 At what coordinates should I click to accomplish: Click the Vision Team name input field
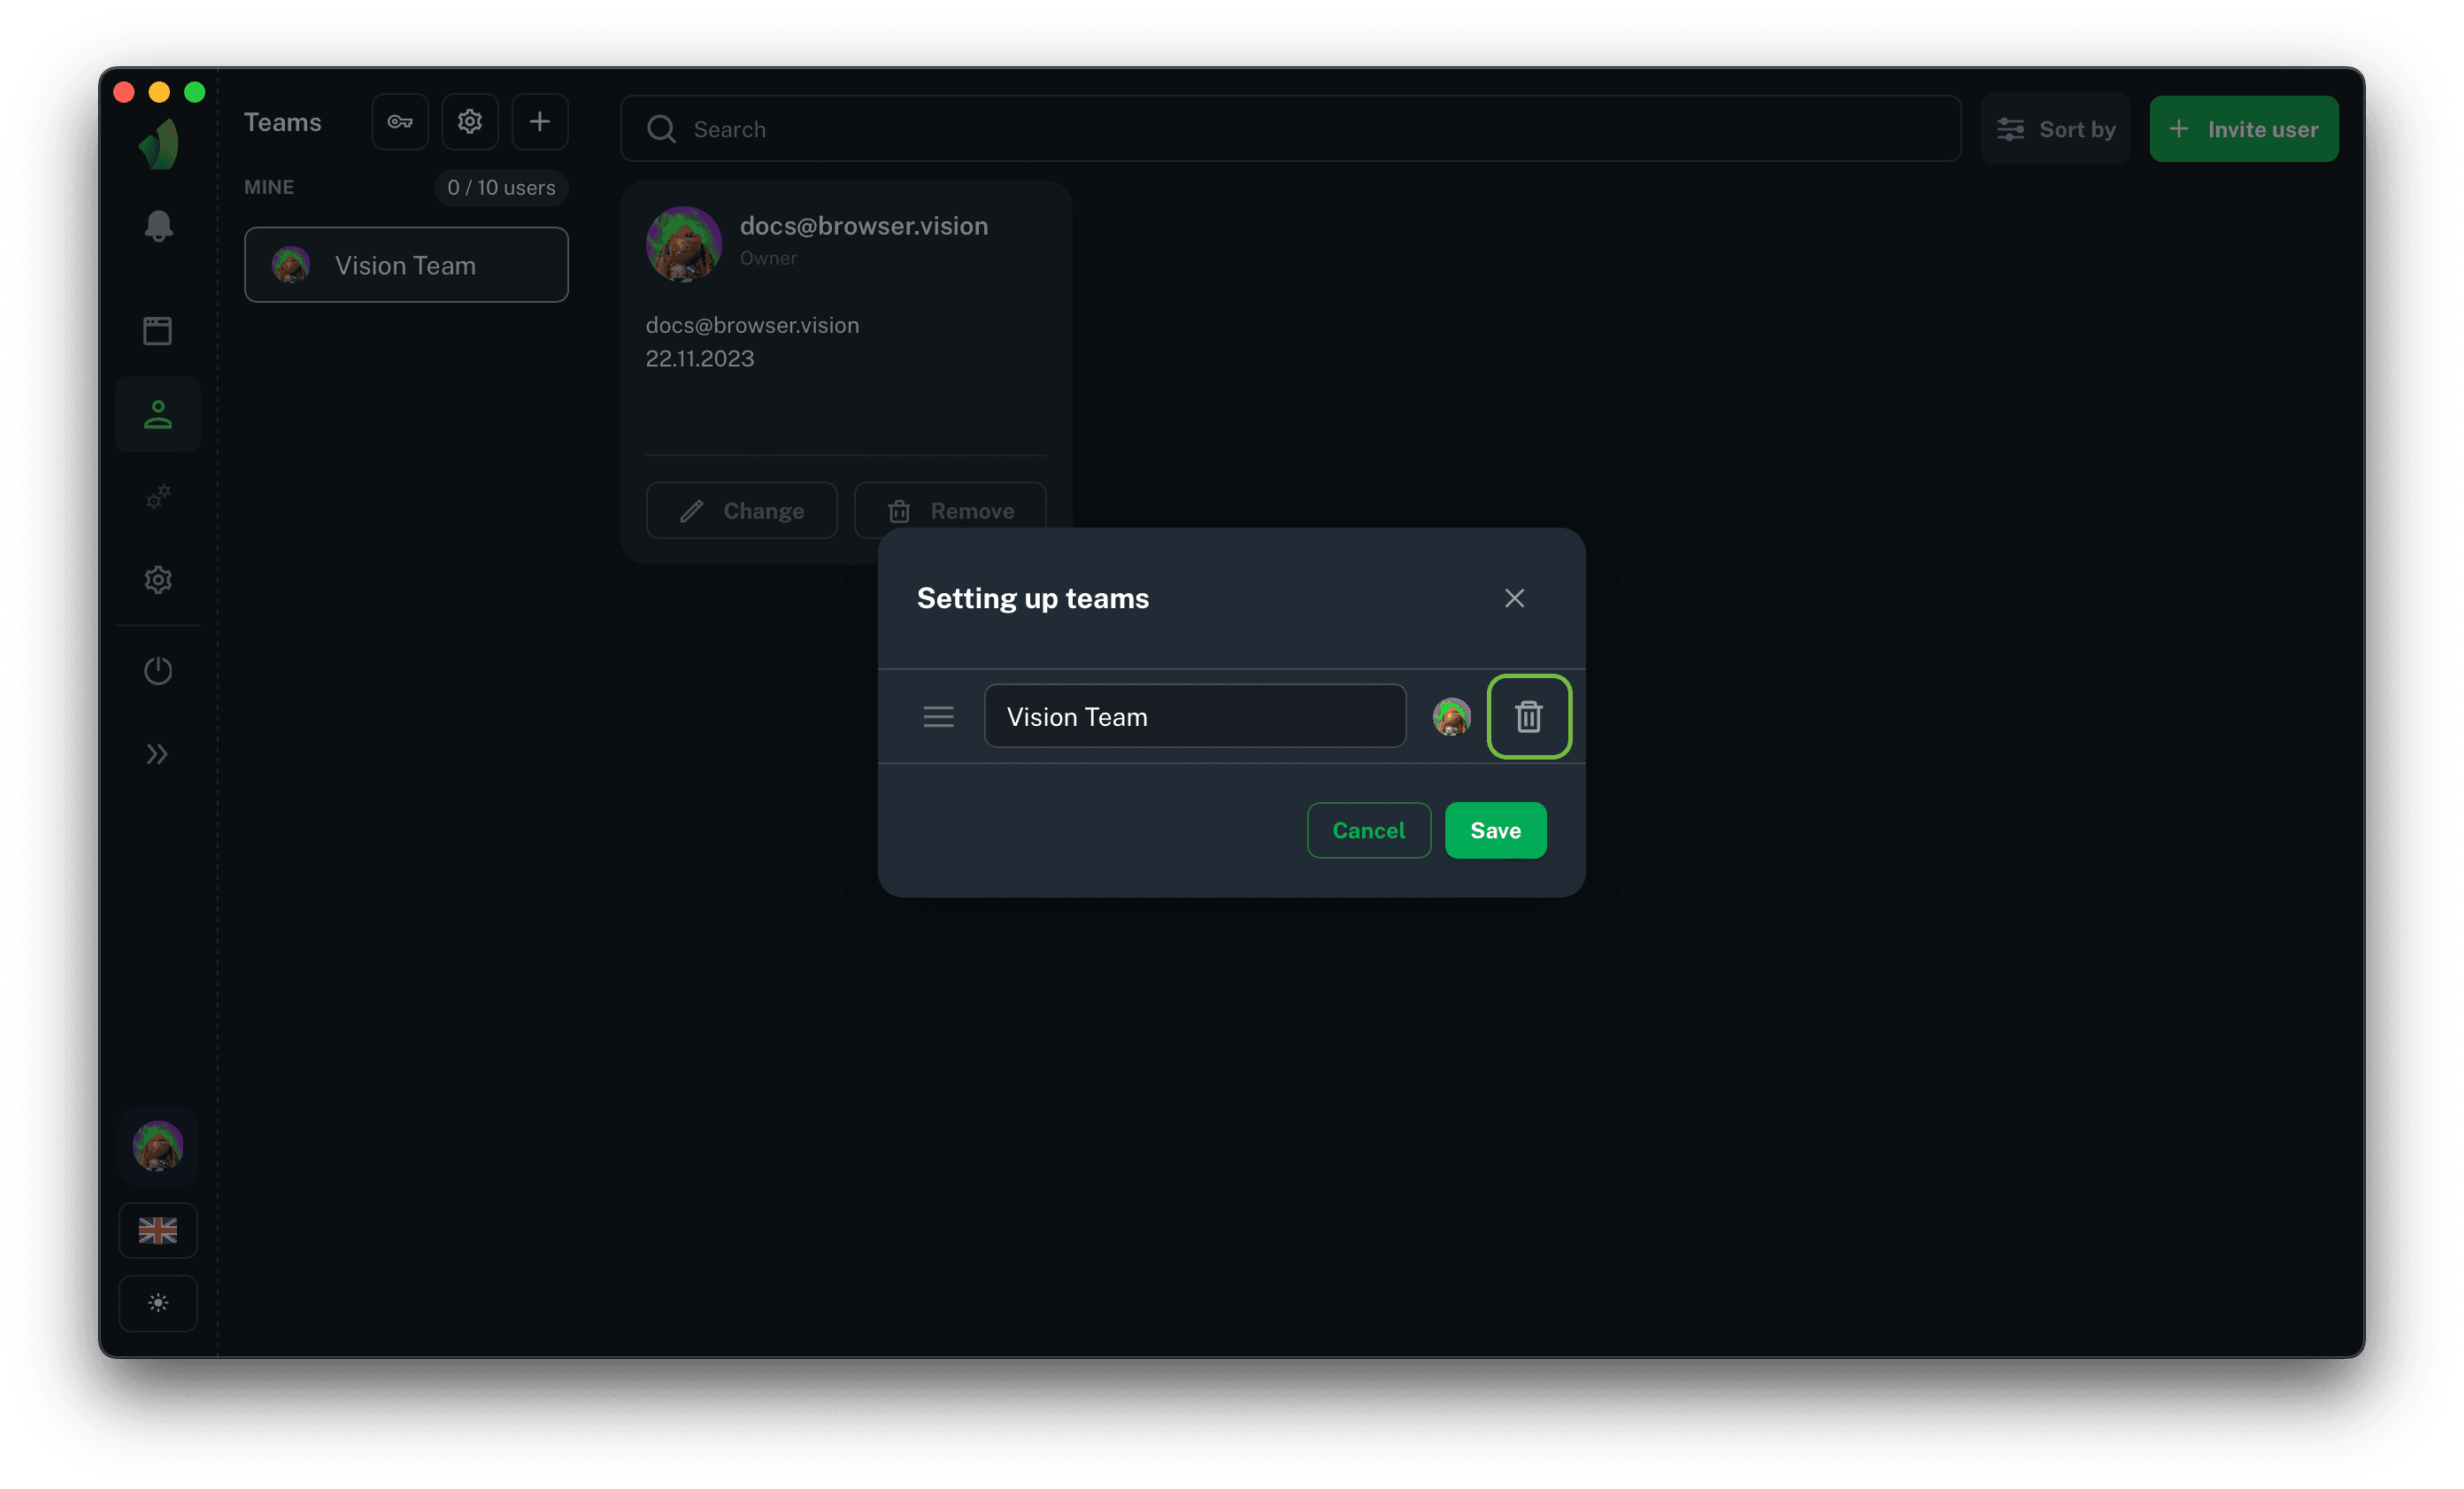(1194, 716)
